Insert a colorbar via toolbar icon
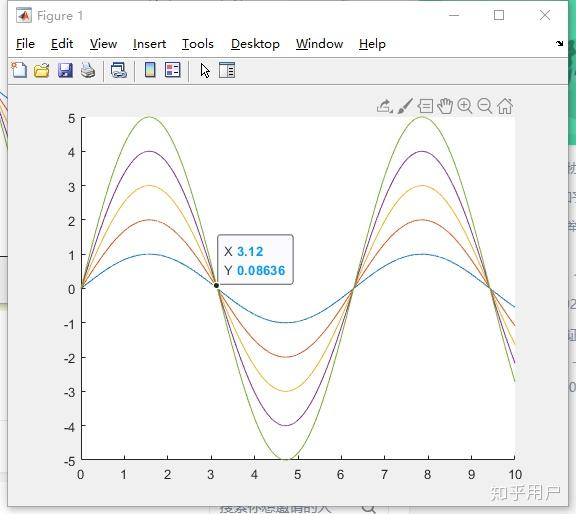The width and height of the screenshot is (576, 514). (150, 70)
